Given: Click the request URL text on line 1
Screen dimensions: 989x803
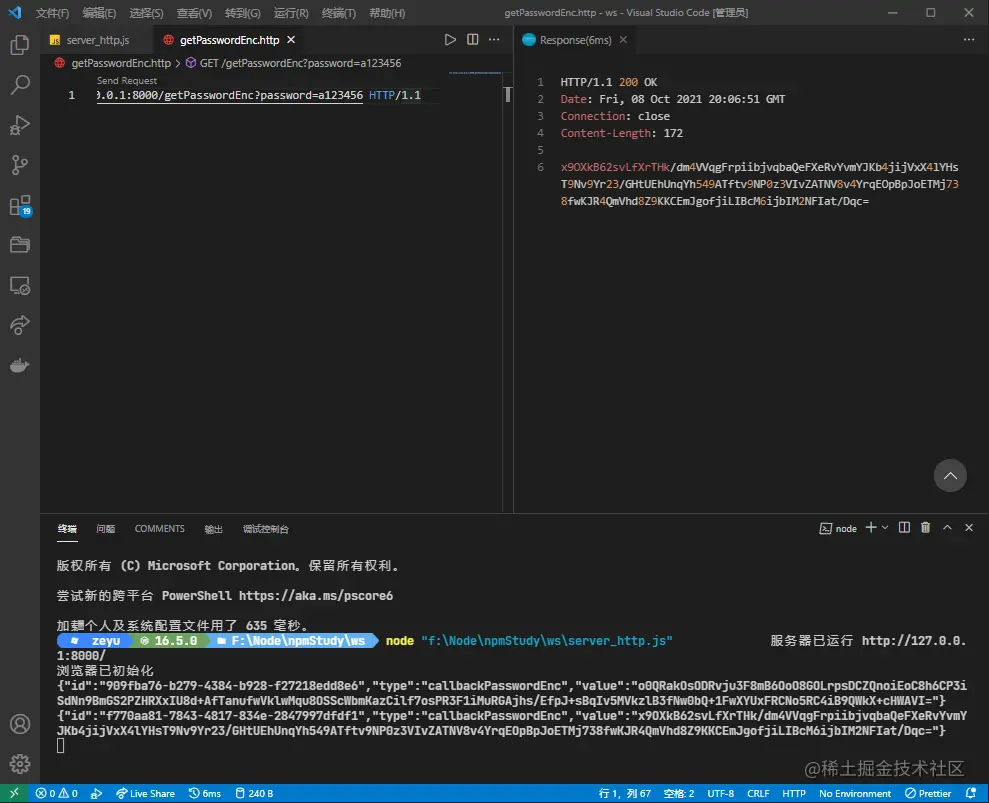Looking at the screenshot, I should [x=230, y=95].
